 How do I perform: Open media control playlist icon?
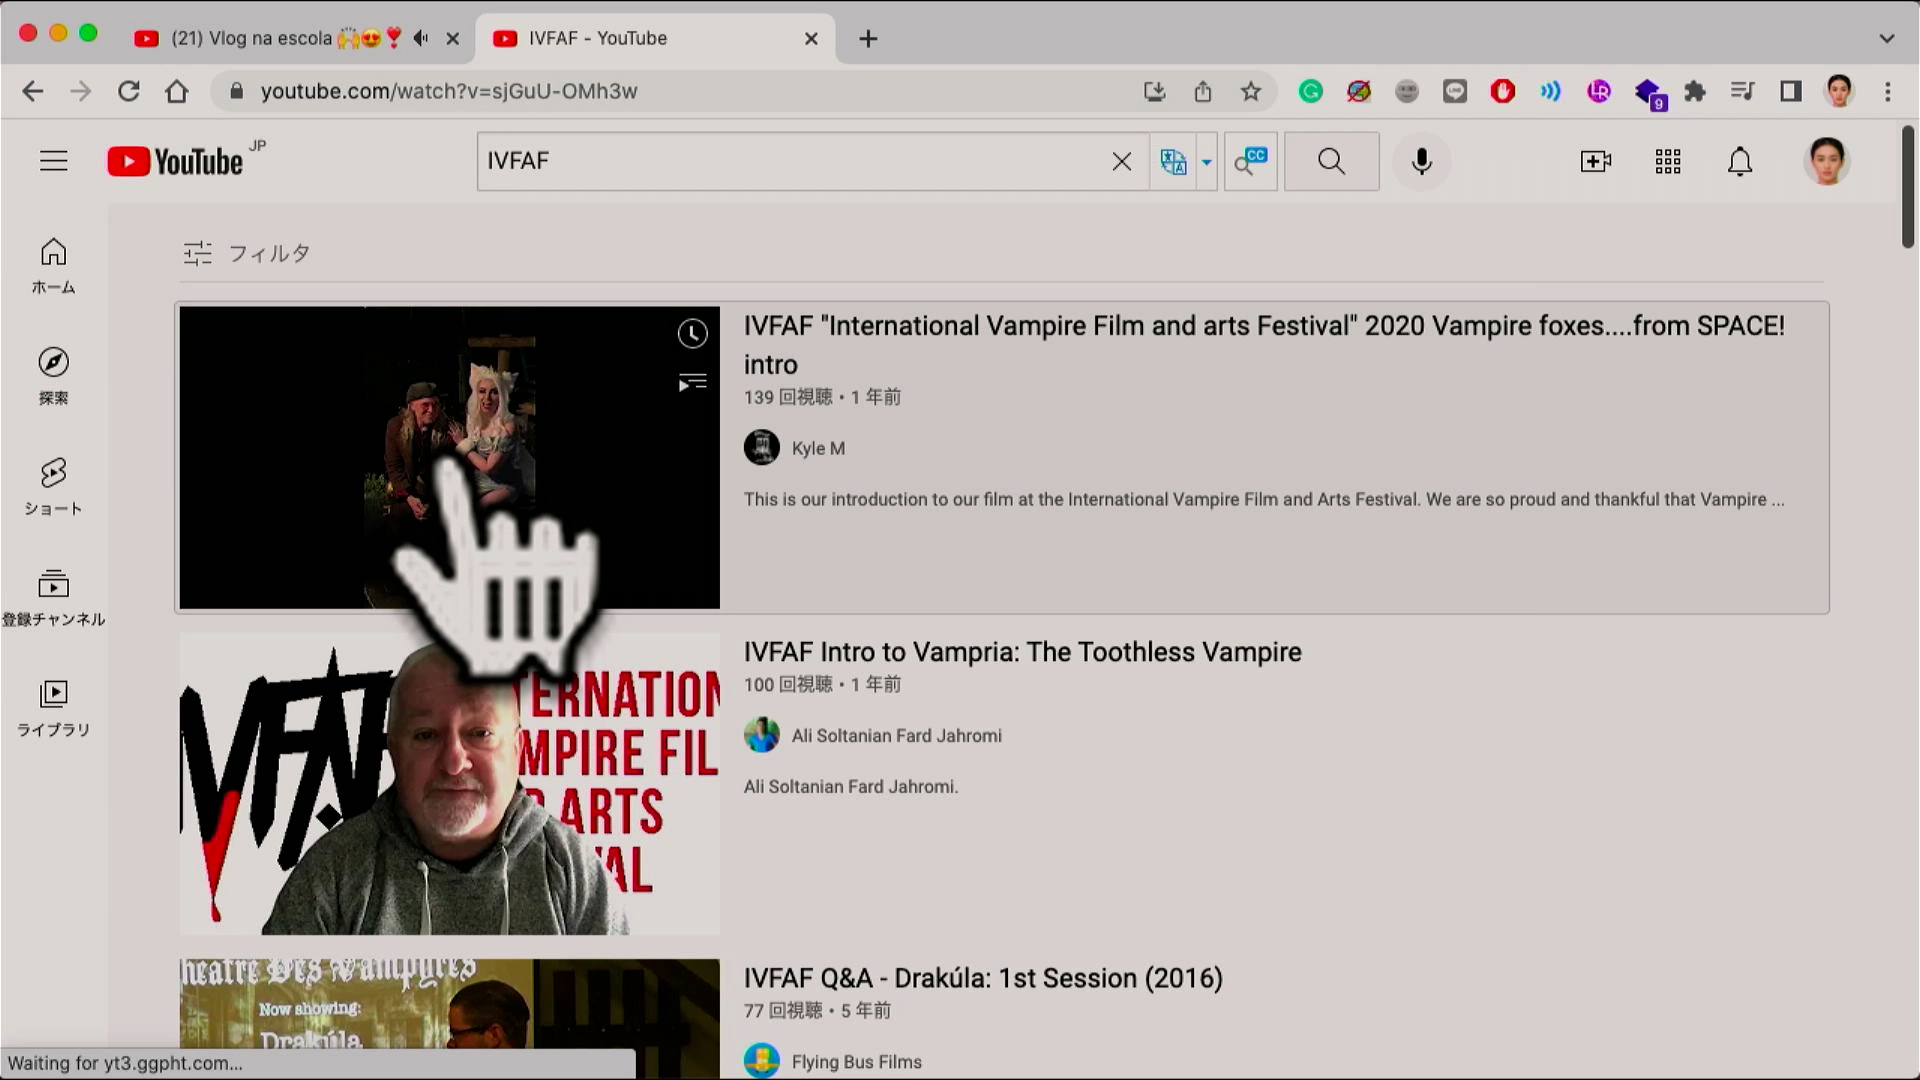click(1743, 91)
